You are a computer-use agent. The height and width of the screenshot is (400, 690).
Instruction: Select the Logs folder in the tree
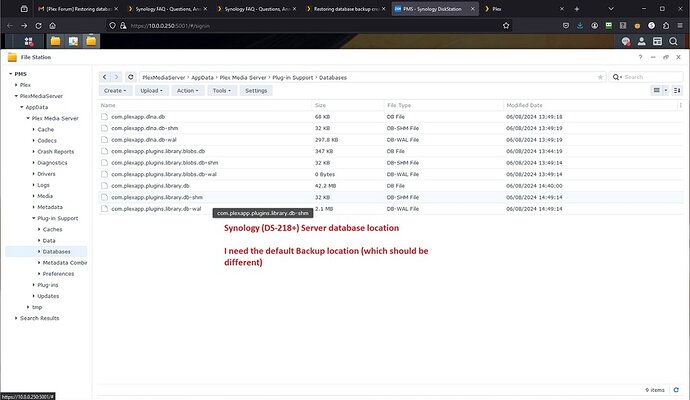[x=43, y=185]
